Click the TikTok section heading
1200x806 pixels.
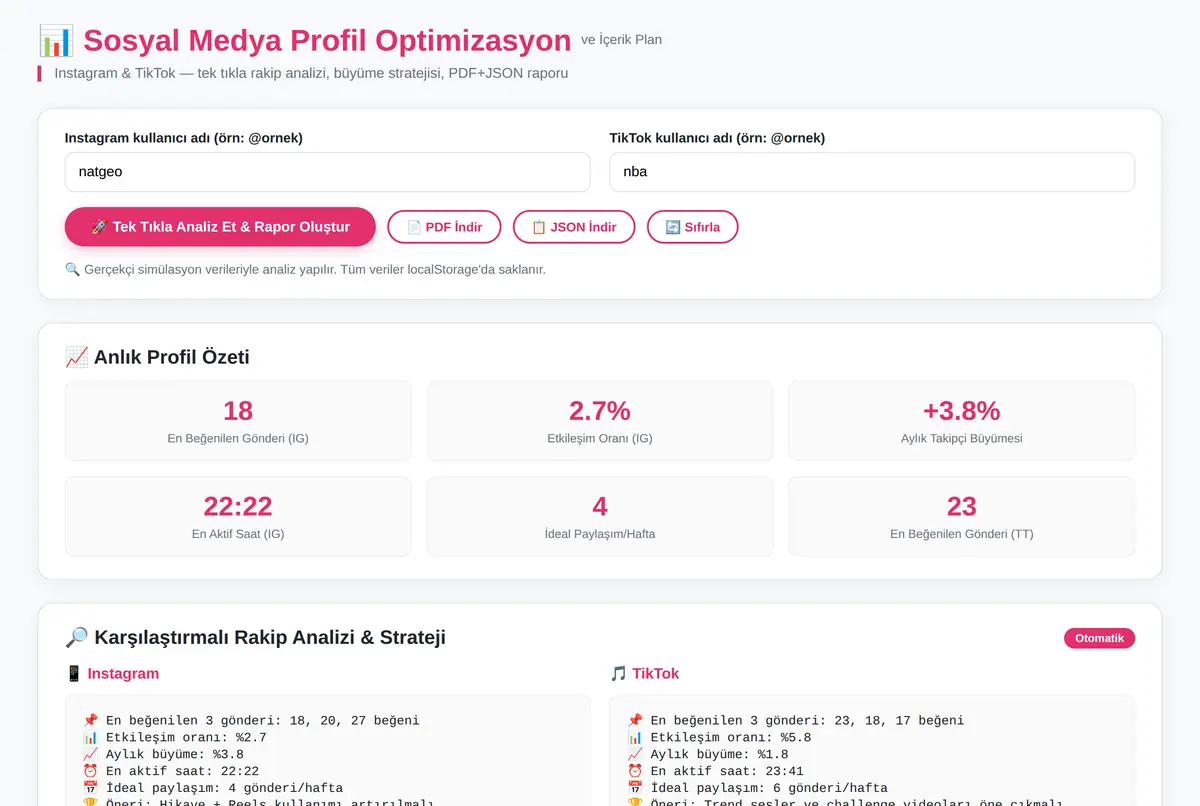coord(655,674)
